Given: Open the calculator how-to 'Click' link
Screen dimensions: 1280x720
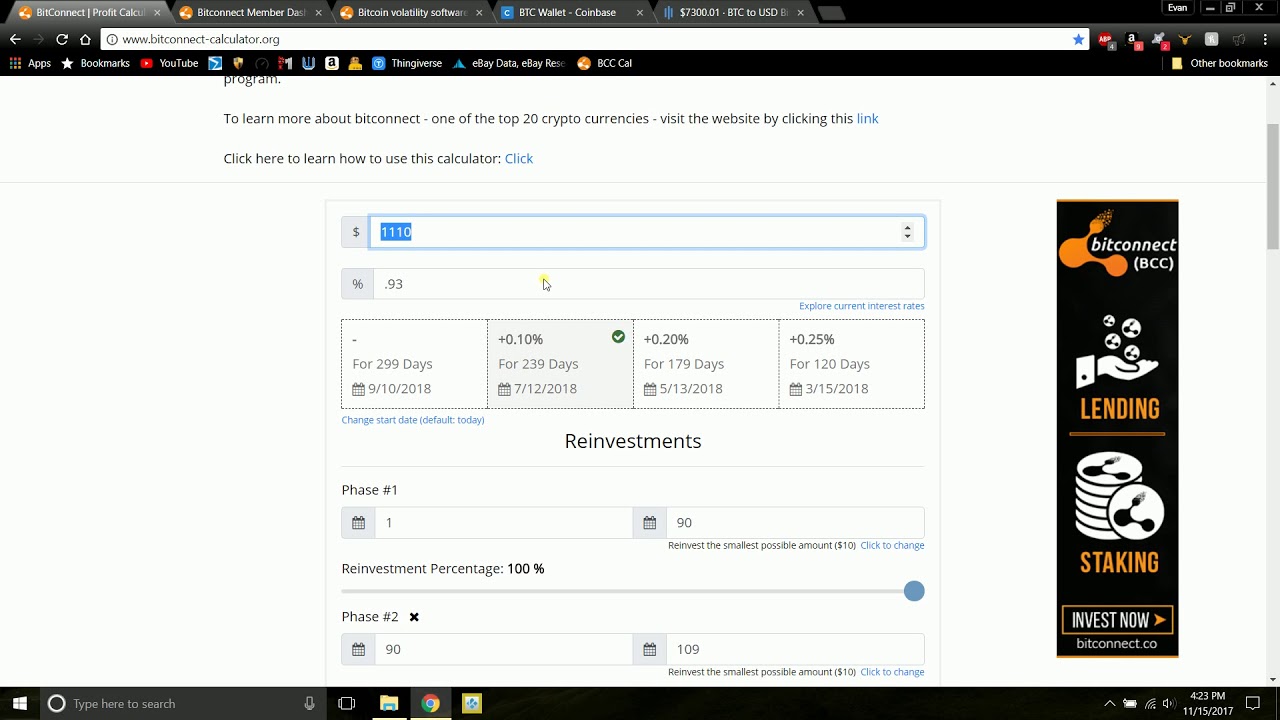Looking at the screenshot, I should click(519, 158).
